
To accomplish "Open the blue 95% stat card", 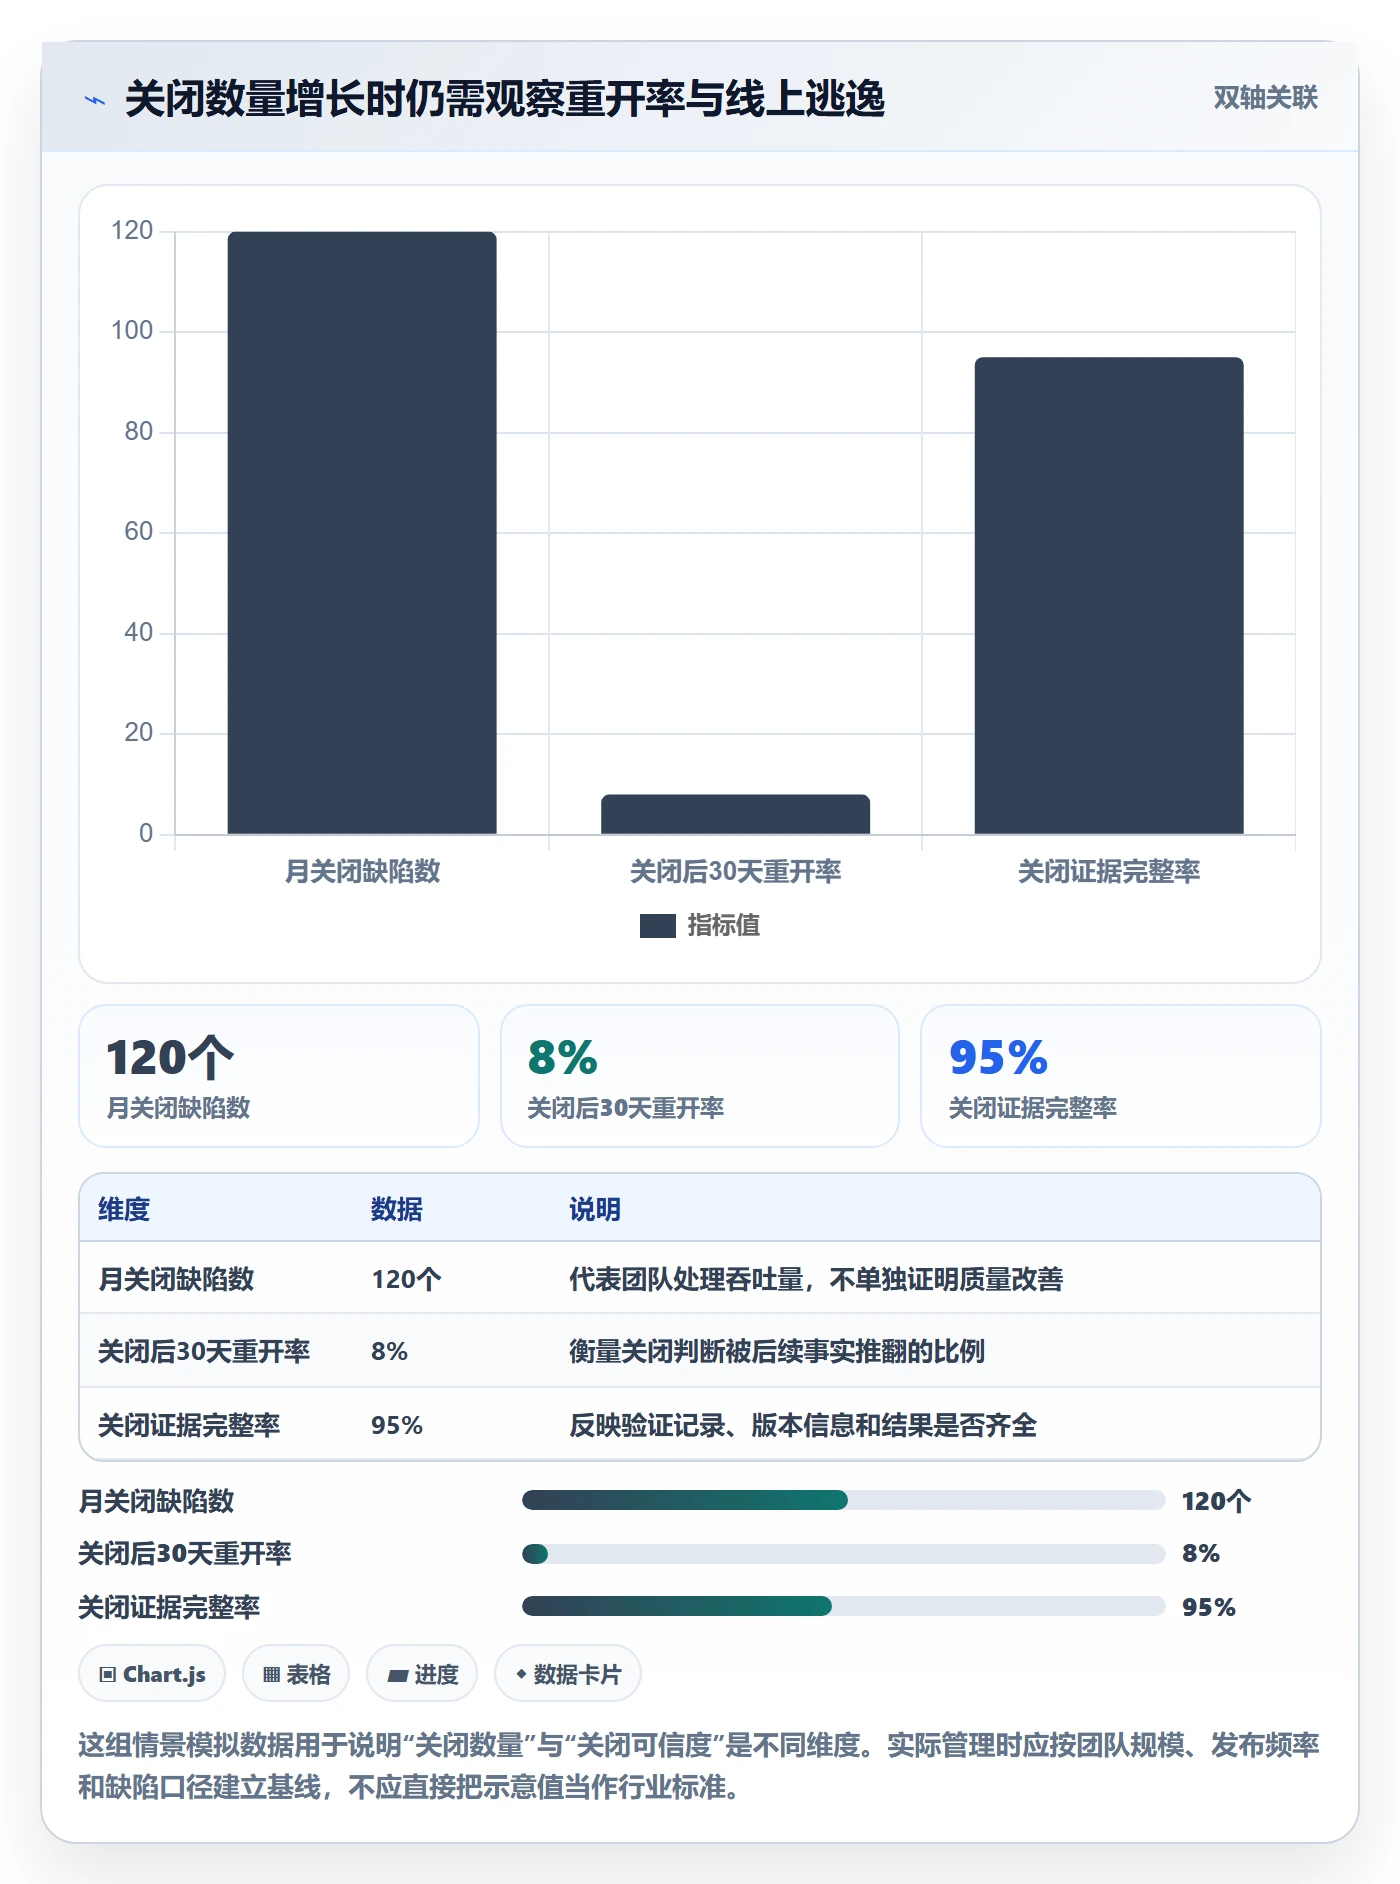I will coord(1121,1076).
